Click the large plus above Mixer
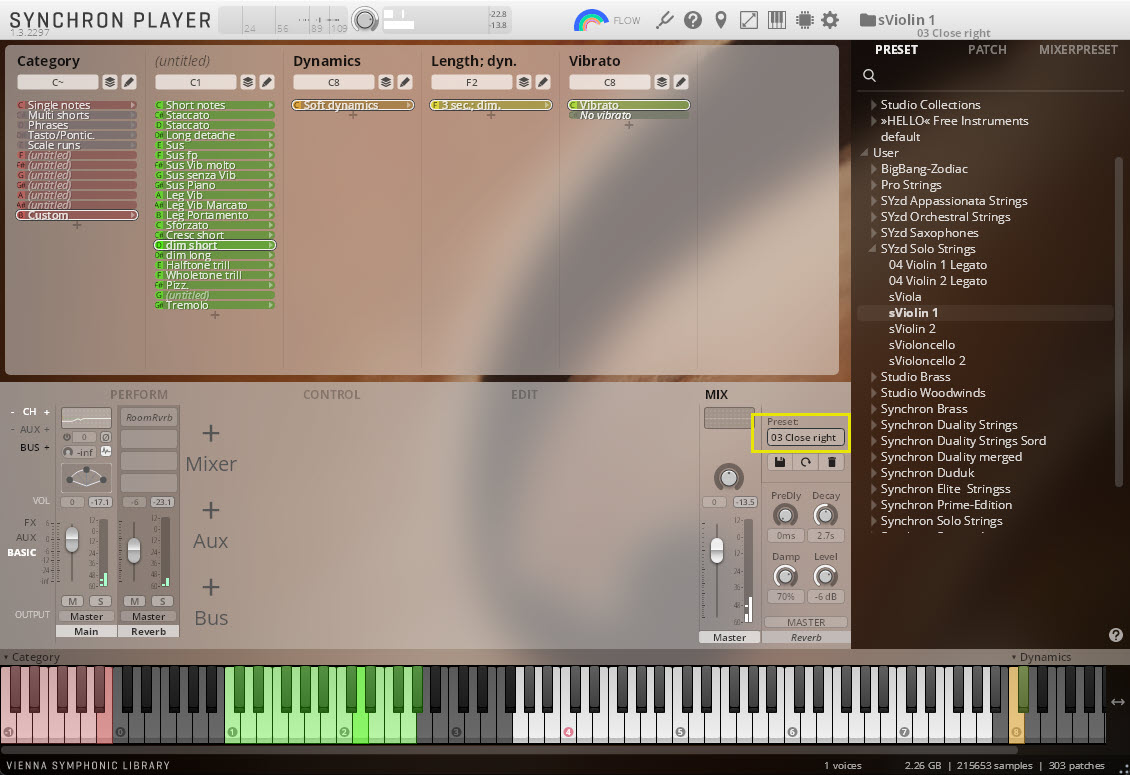 (210, 433)
